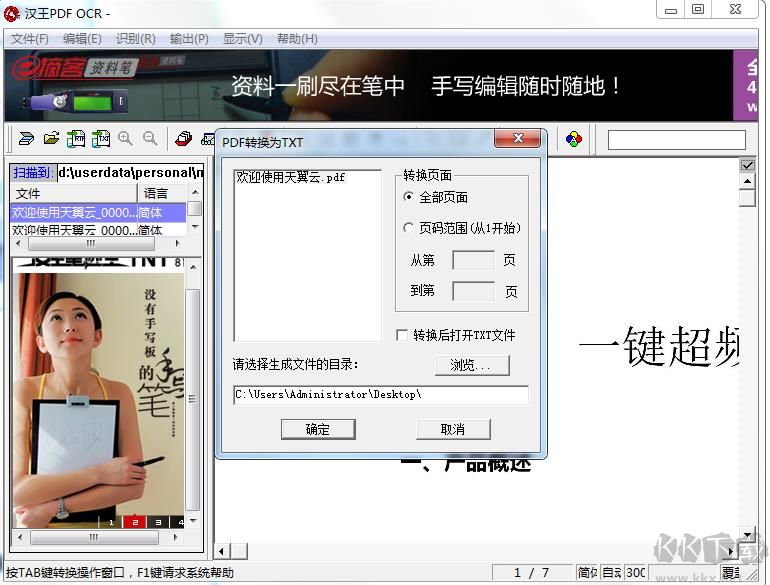Click the 从第 start page field
The width and height of the screenshot is (770, 585).
[473, 261]
